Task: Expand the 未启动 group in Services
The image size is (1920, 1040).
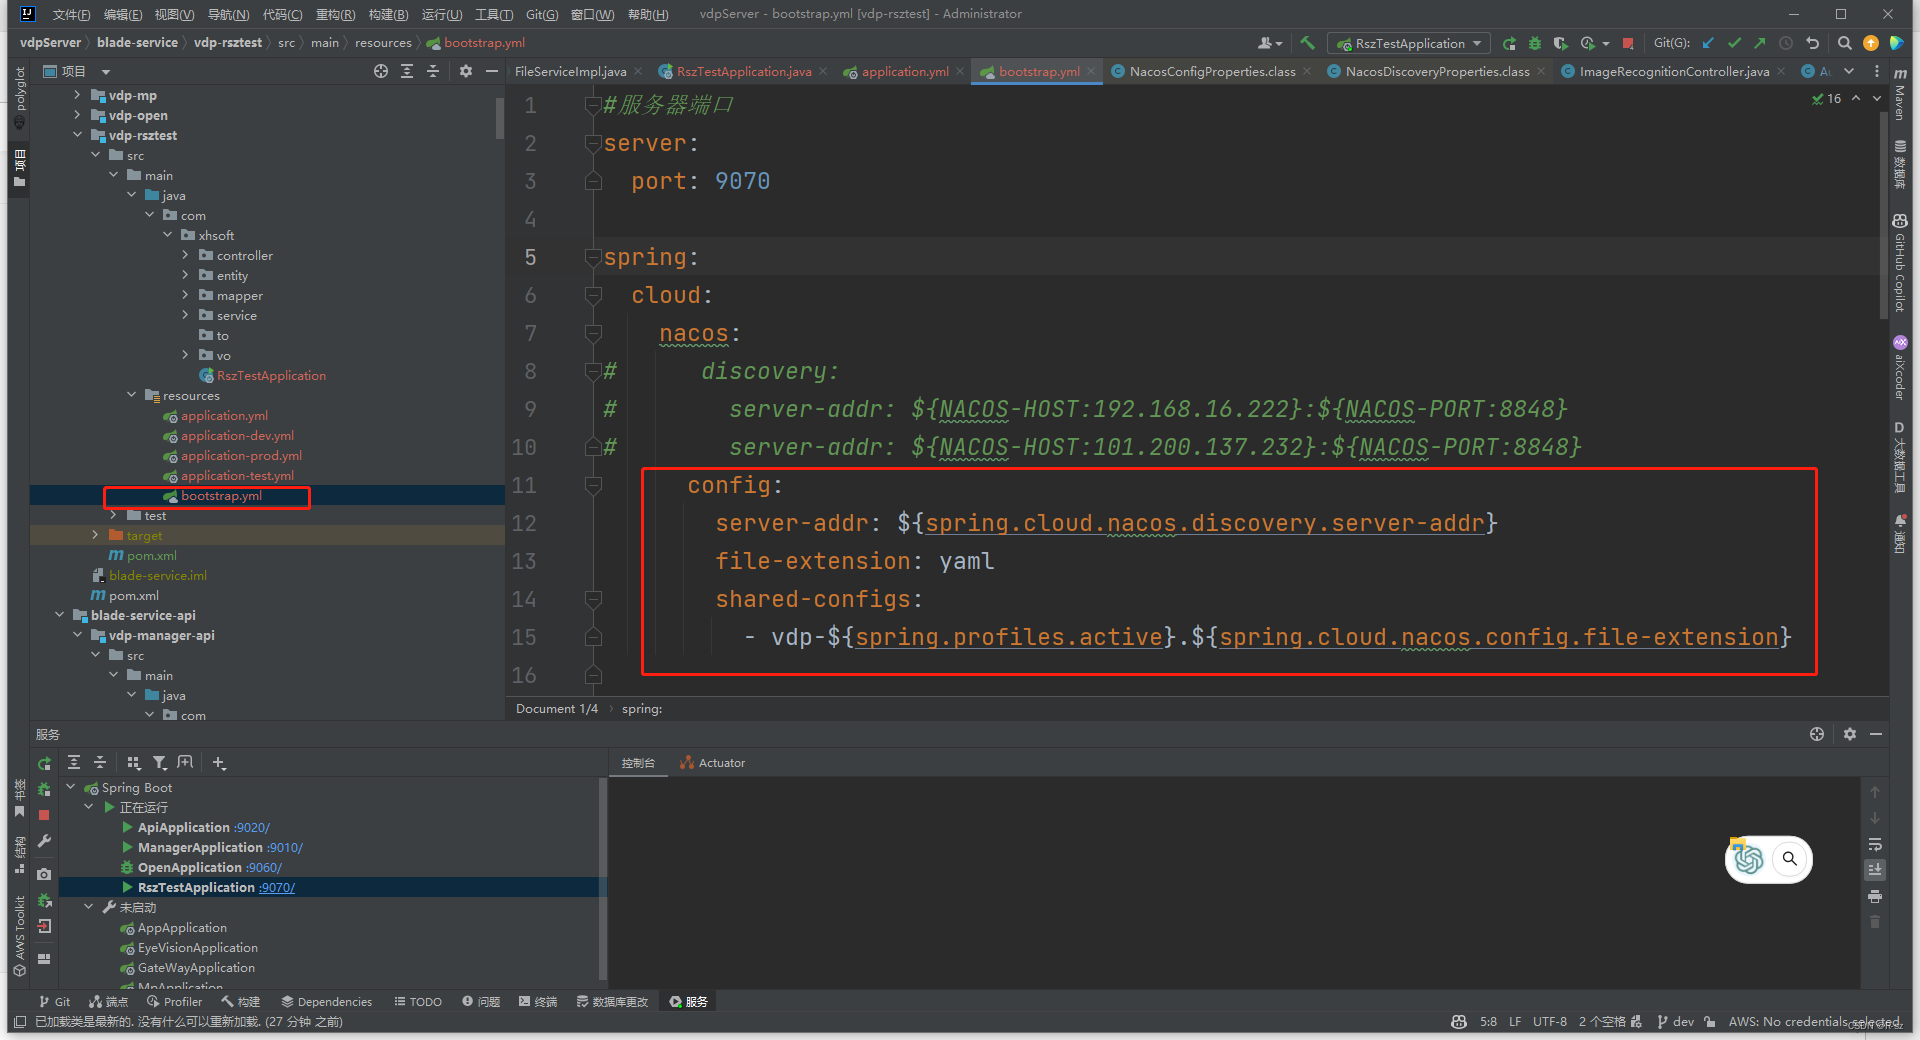Action: (89, 907)
